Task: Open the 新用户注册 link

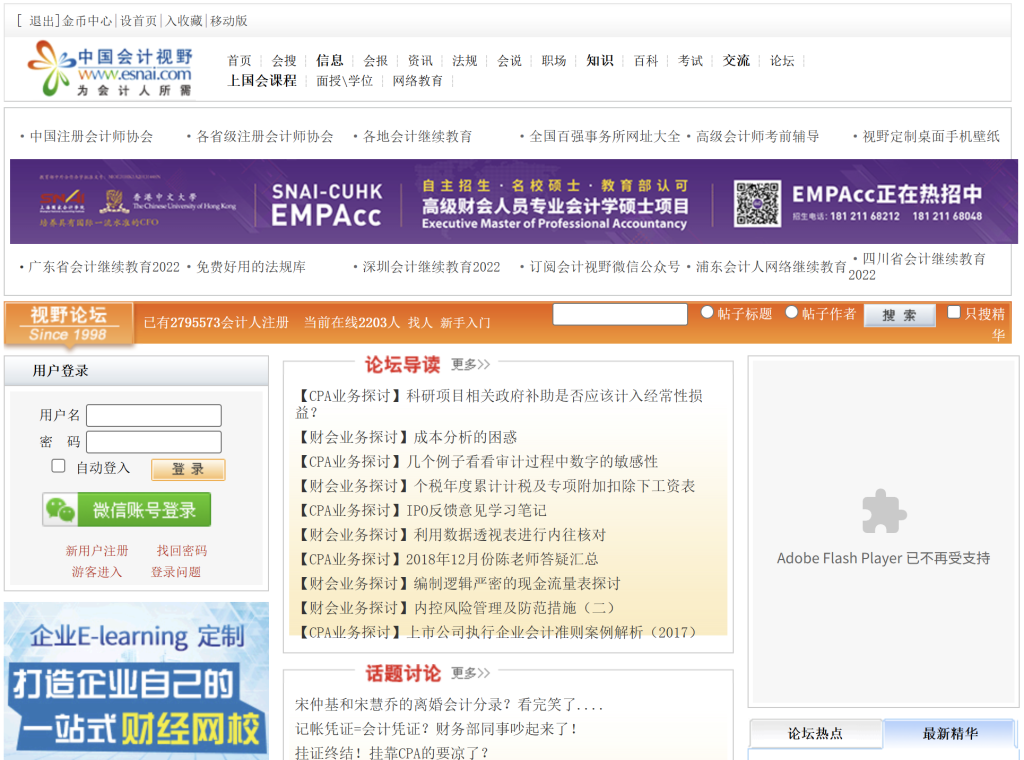Action: (x=97, y=550)
